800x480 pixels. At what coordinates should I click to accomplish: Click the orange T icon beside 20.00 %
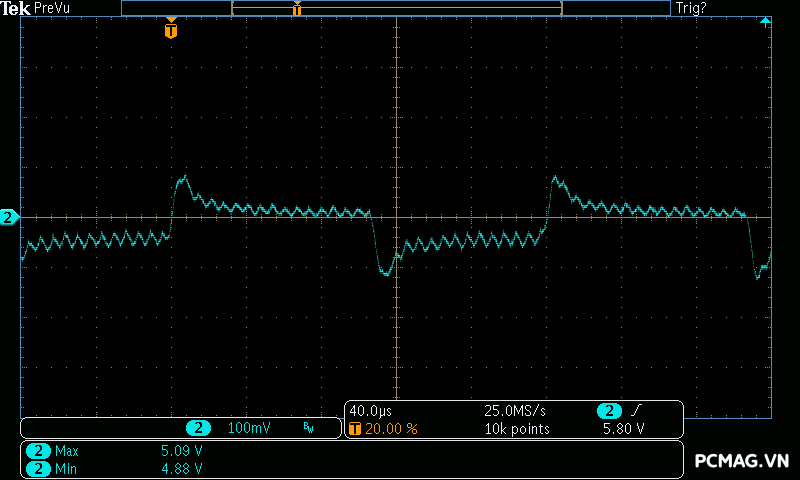(x=355, y=428)
